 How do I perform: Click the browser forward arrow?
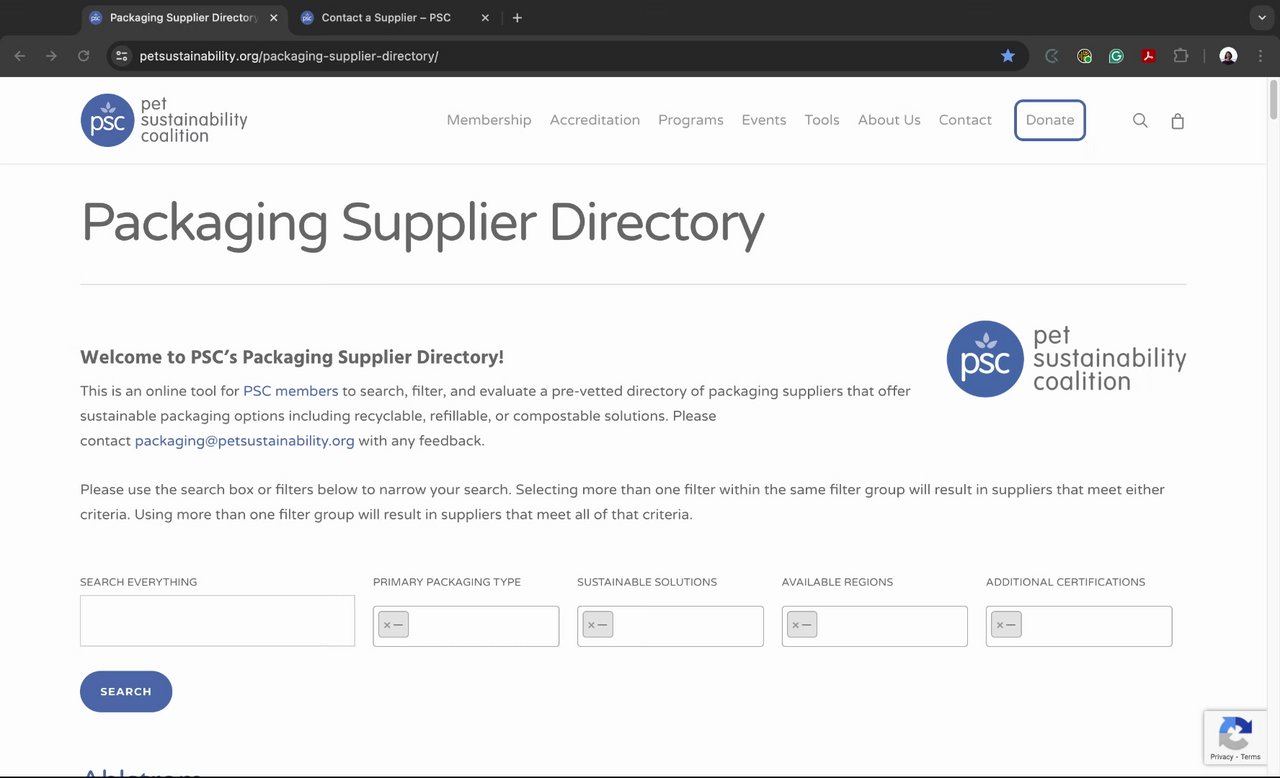pos(51,56)
